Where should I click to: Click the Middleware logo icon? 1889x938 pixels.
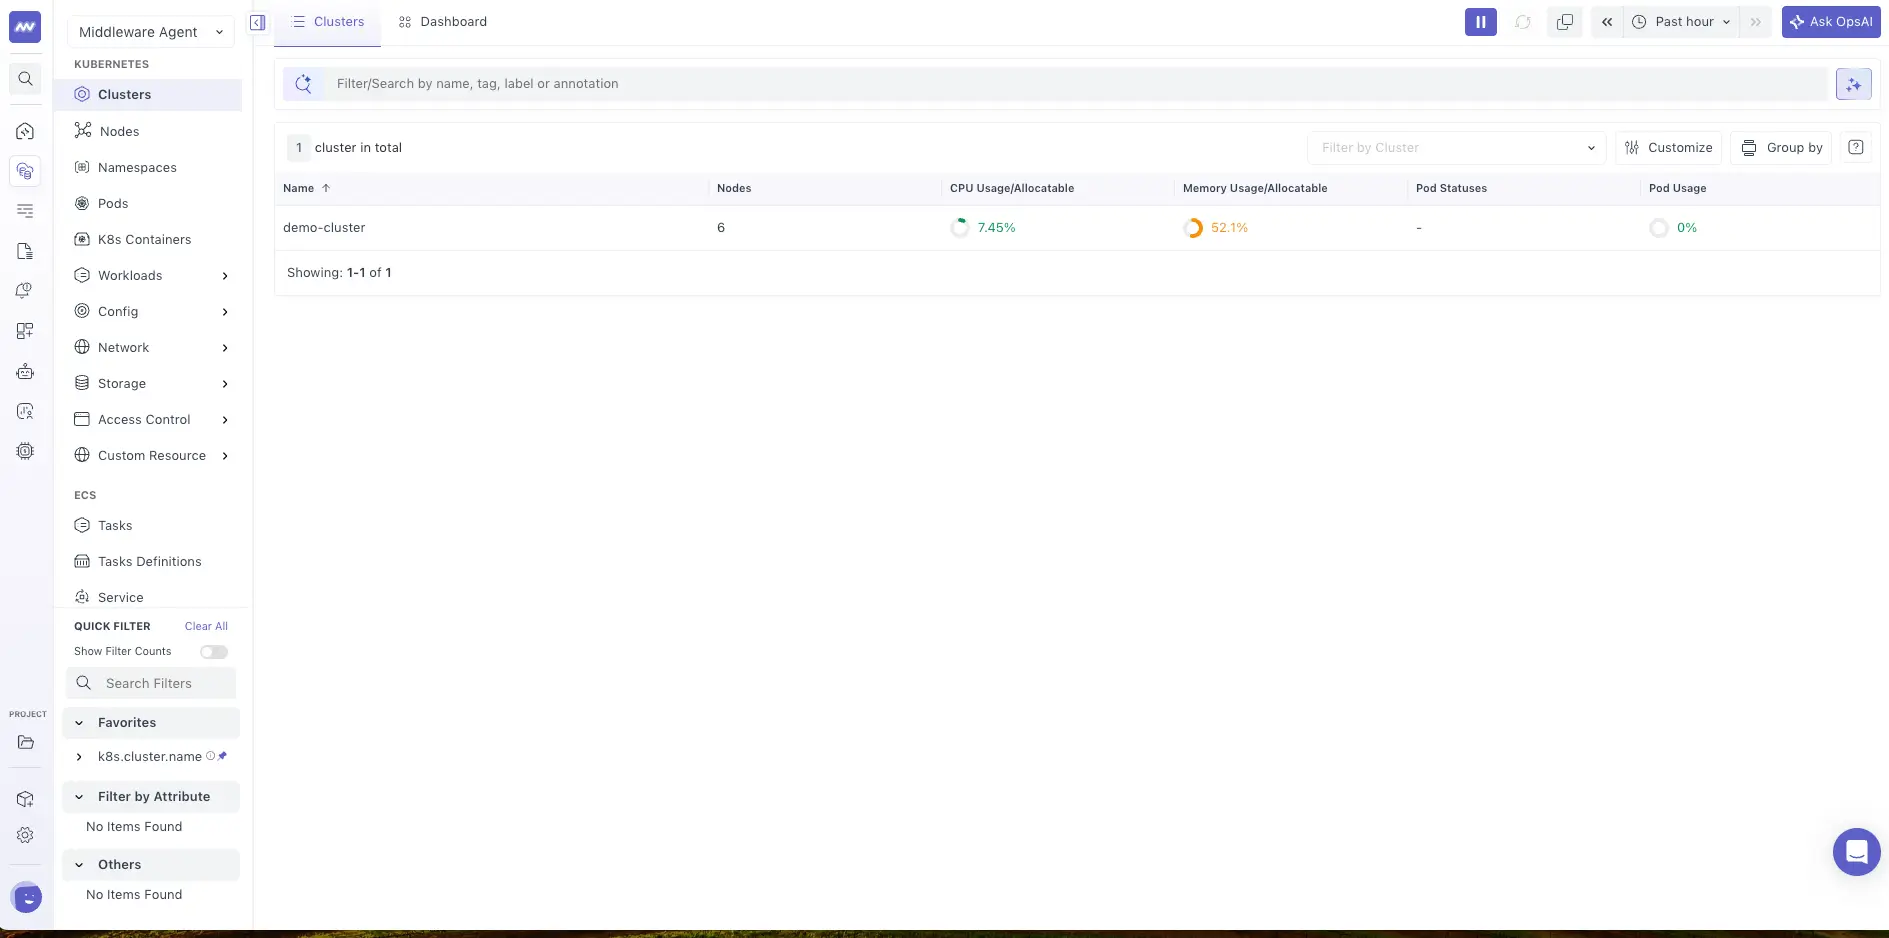tap(25, 27)
